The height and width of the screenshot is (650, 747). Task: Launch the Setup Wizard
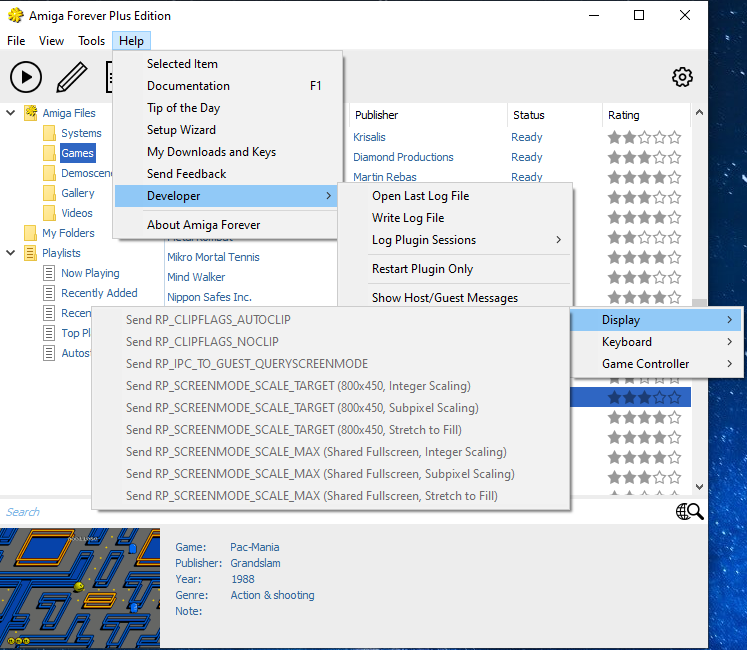point(228,130)
